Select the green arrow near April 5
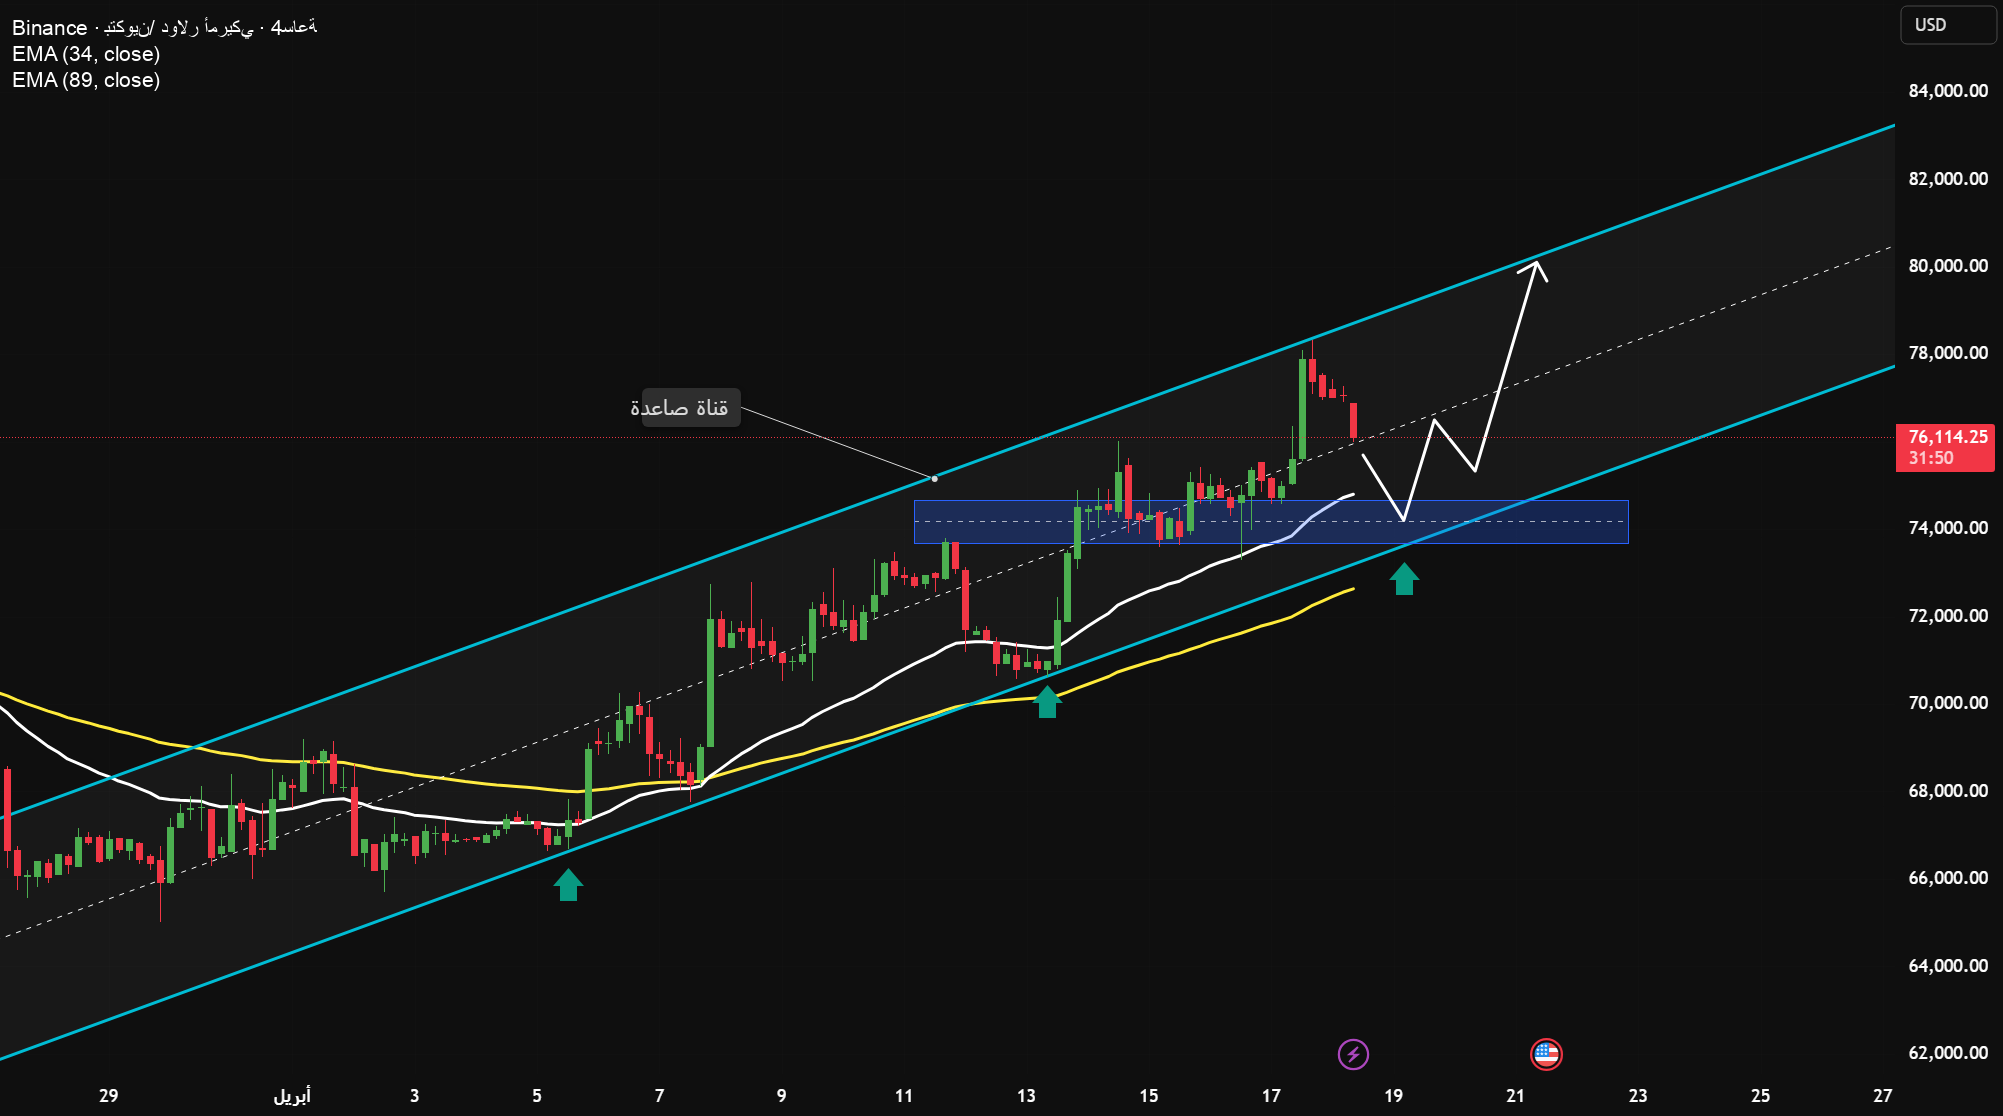Screen dimensions: 2003x1116 tap(568, 885)
